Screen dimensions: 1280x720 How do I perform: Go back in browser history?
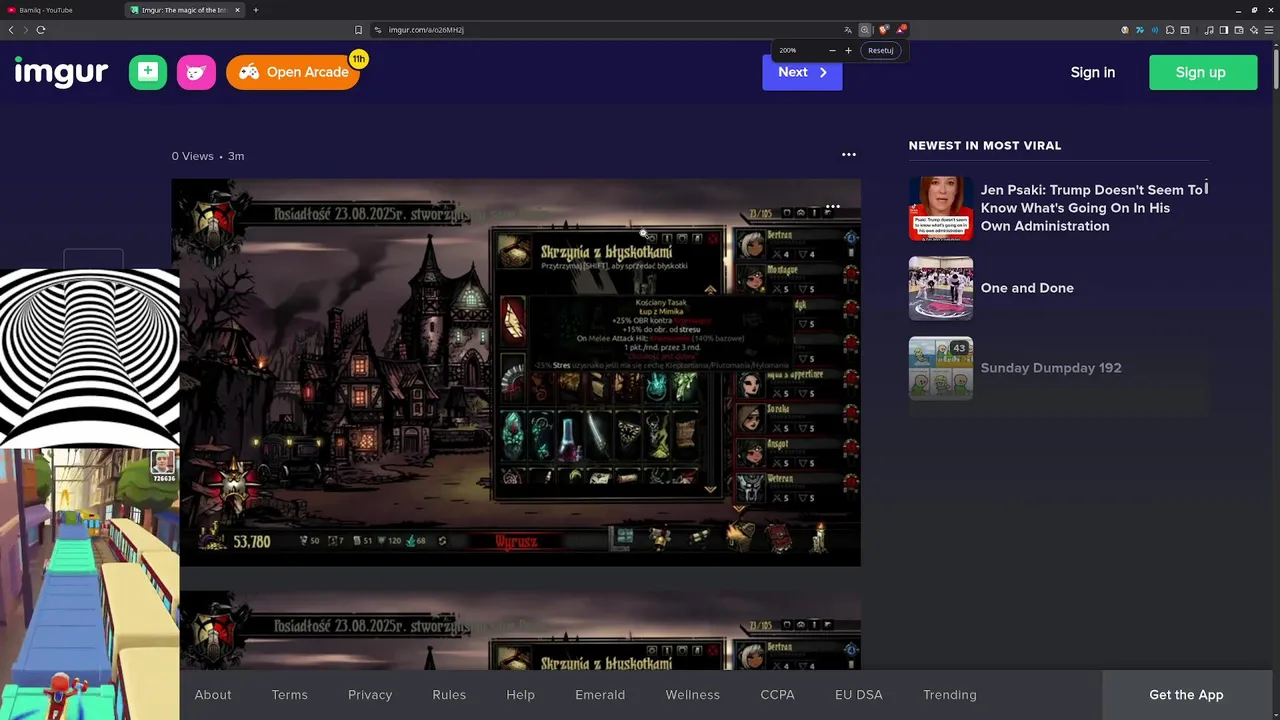[11, 30]
